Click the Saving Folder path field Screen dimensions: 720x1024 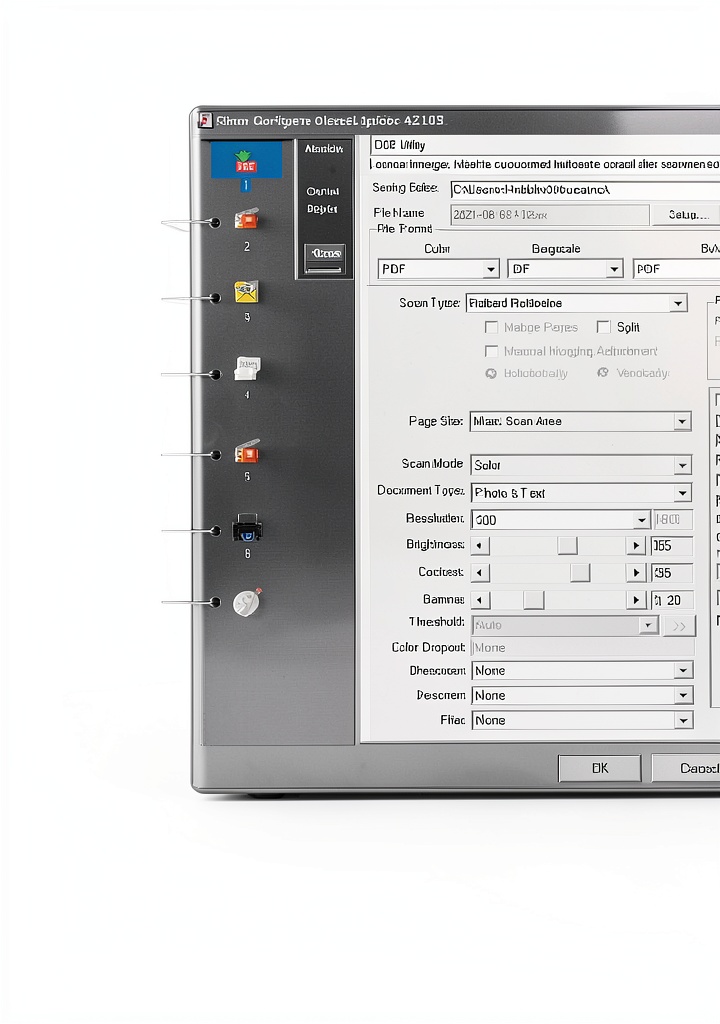[585, 189]
